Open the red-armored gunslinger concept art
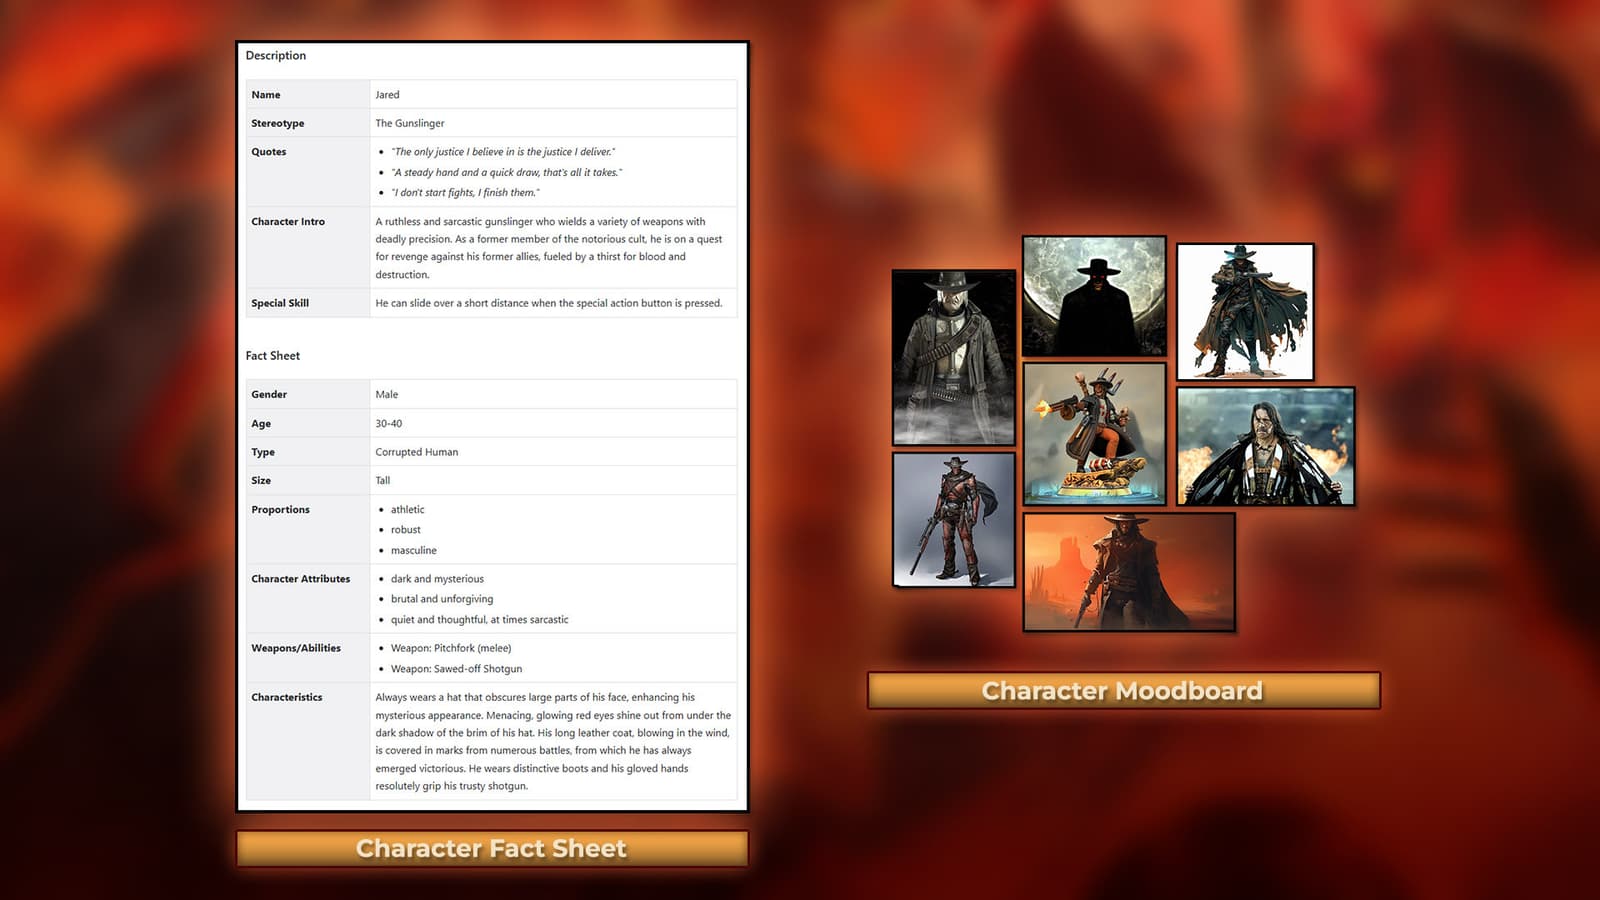 (x=954, y=519)
